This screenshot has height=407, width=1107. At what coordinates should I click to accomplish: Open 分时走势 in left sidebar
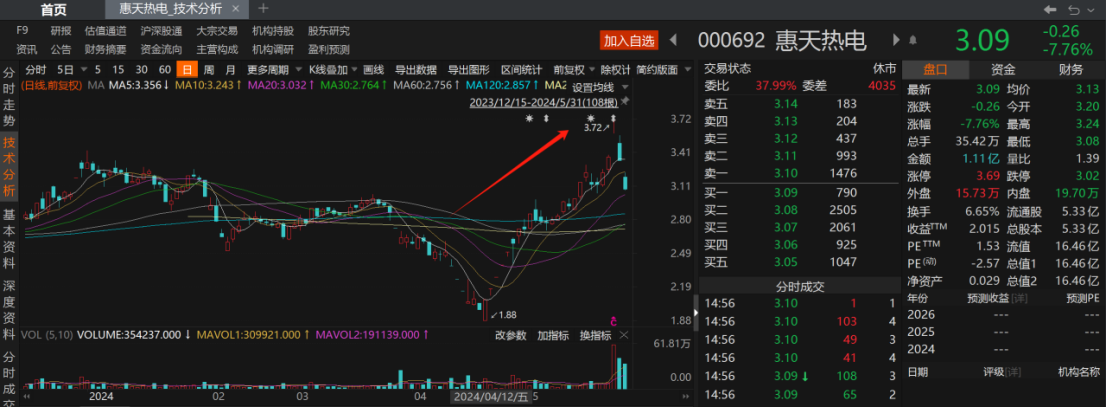[8, 95]
